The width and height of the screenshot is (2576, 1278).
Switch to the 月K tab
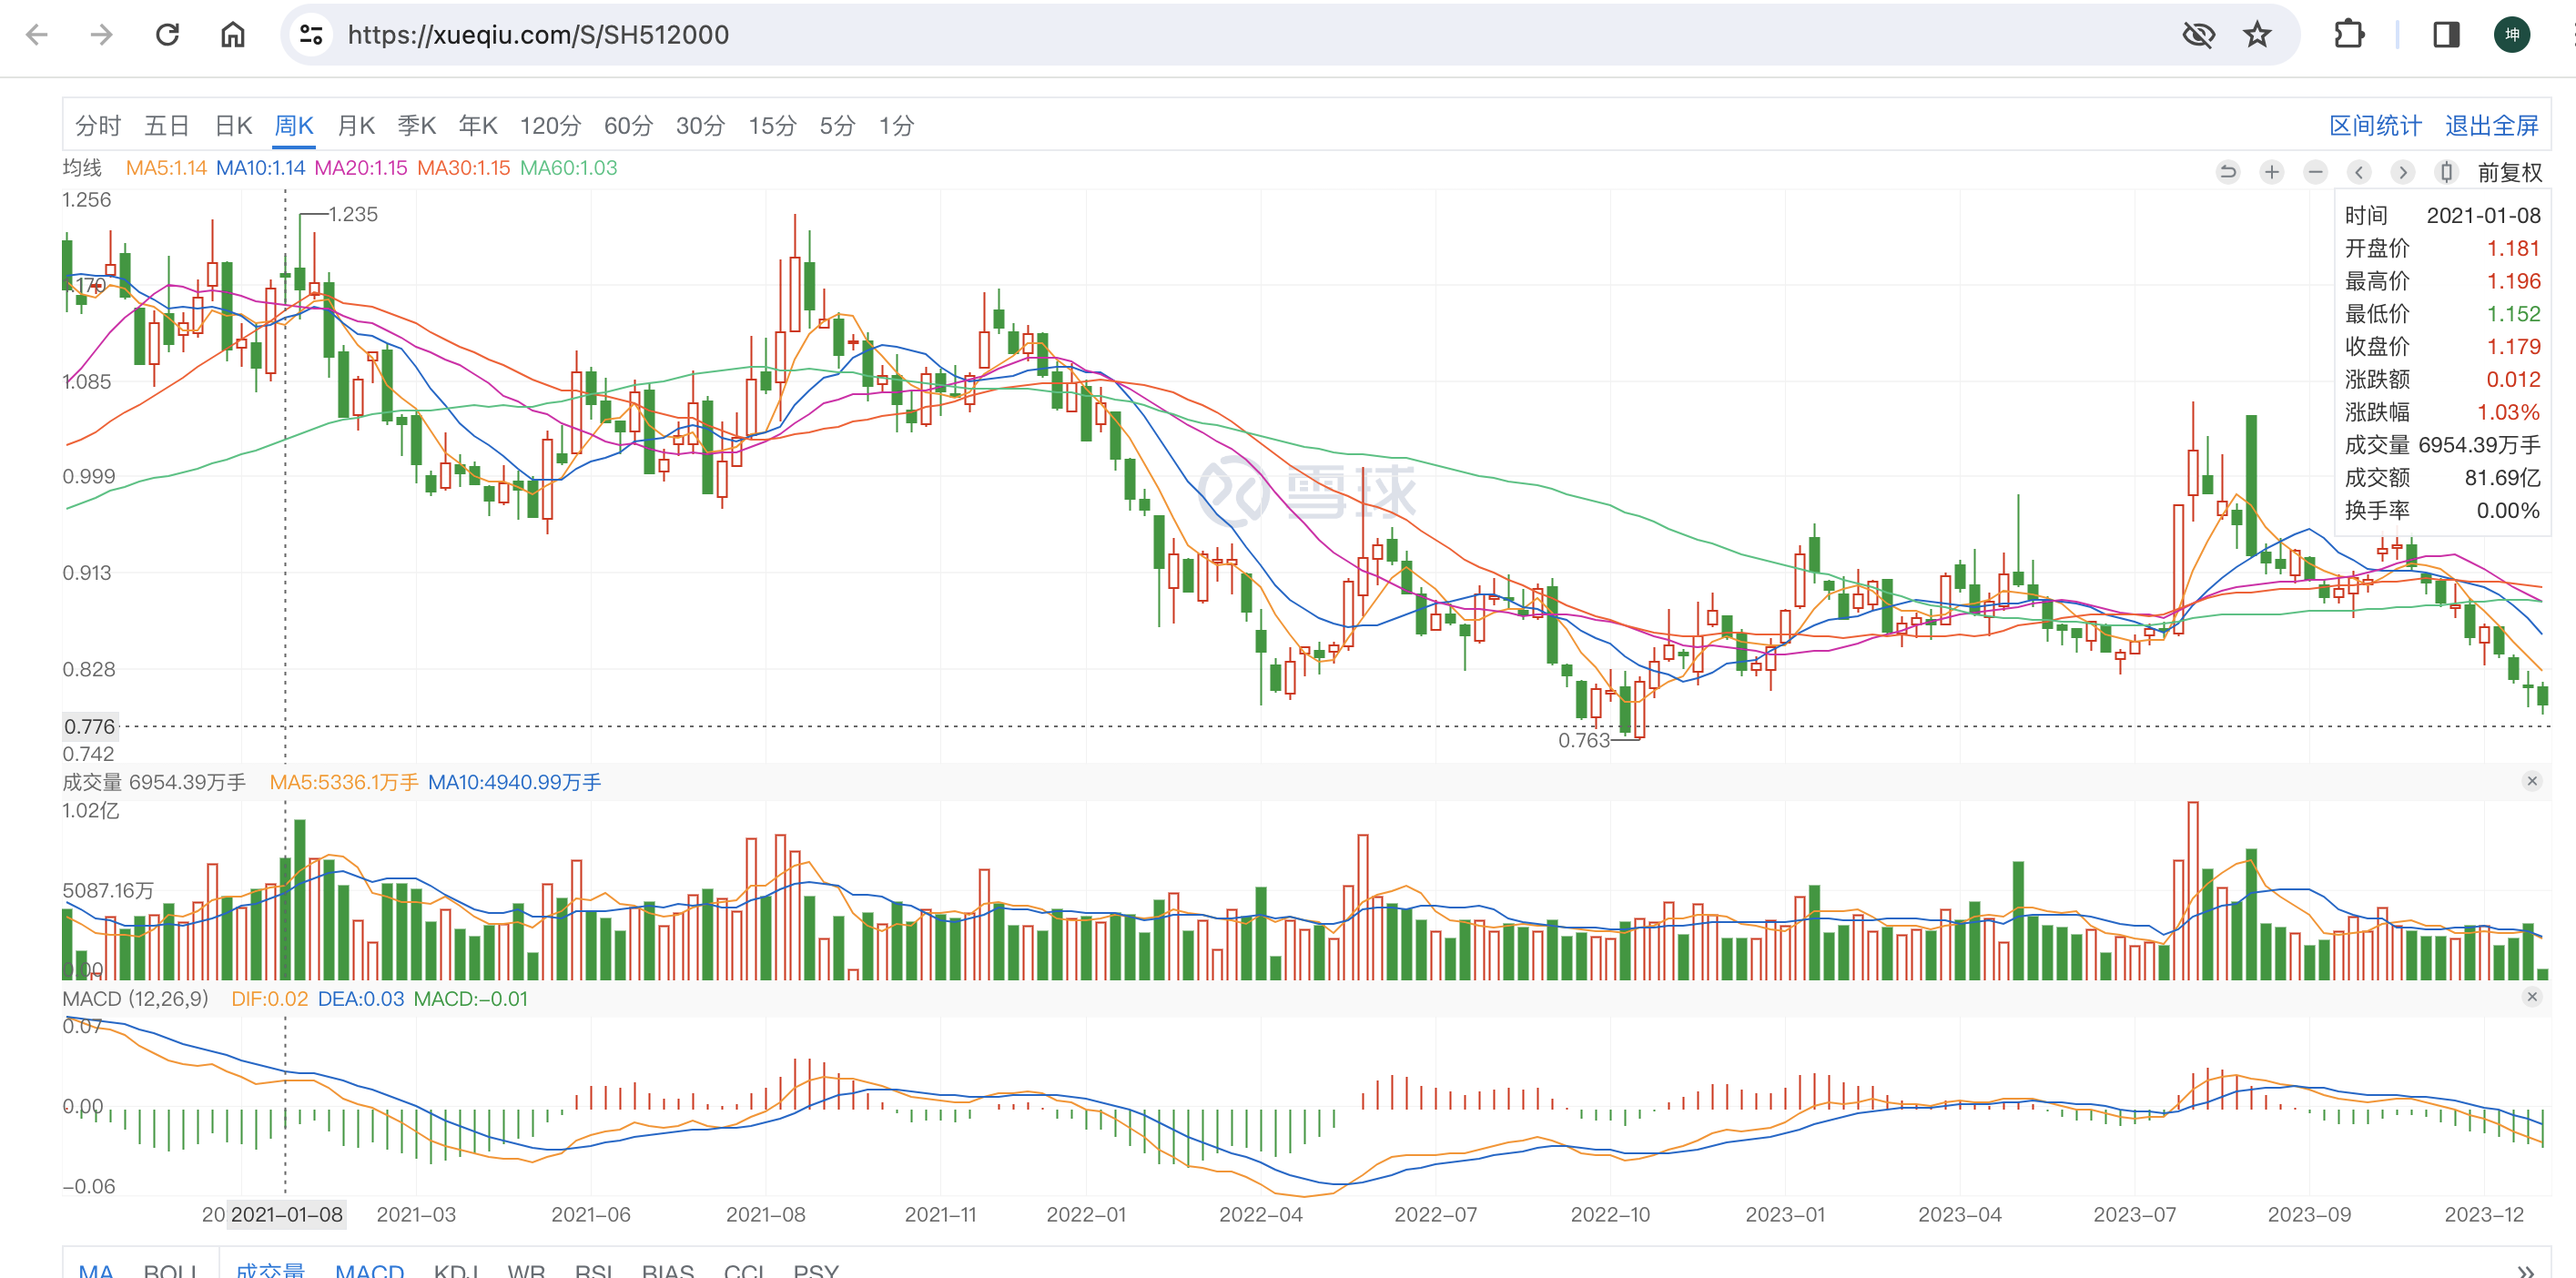tap(356, 126)
